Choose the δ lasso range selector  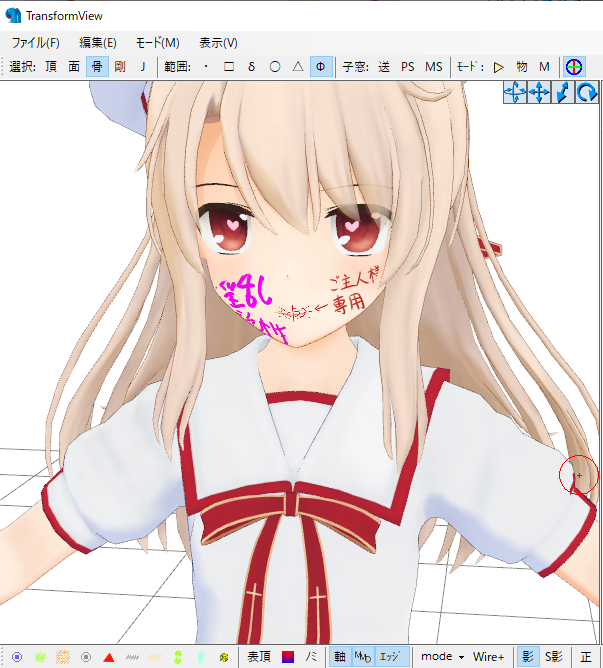pyautogui.click(x=251, y=67)
